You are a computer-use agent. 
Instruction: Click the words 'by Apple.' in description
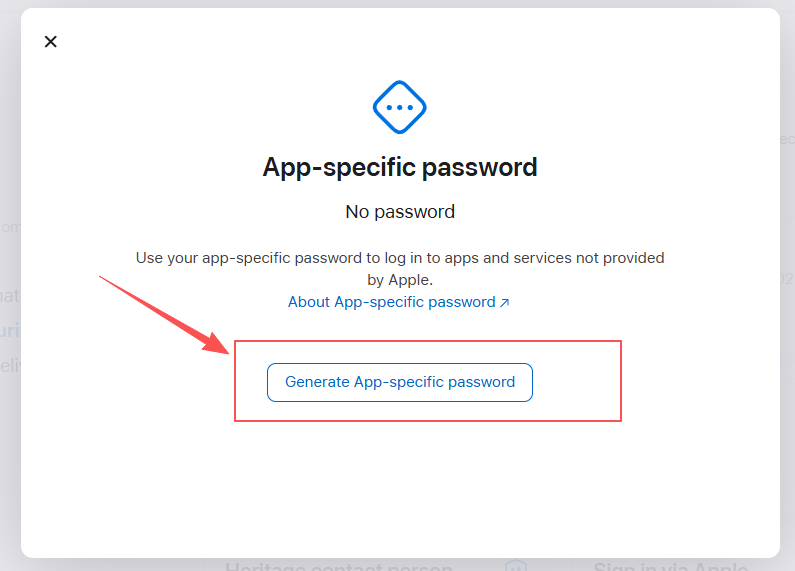[400, 280]
